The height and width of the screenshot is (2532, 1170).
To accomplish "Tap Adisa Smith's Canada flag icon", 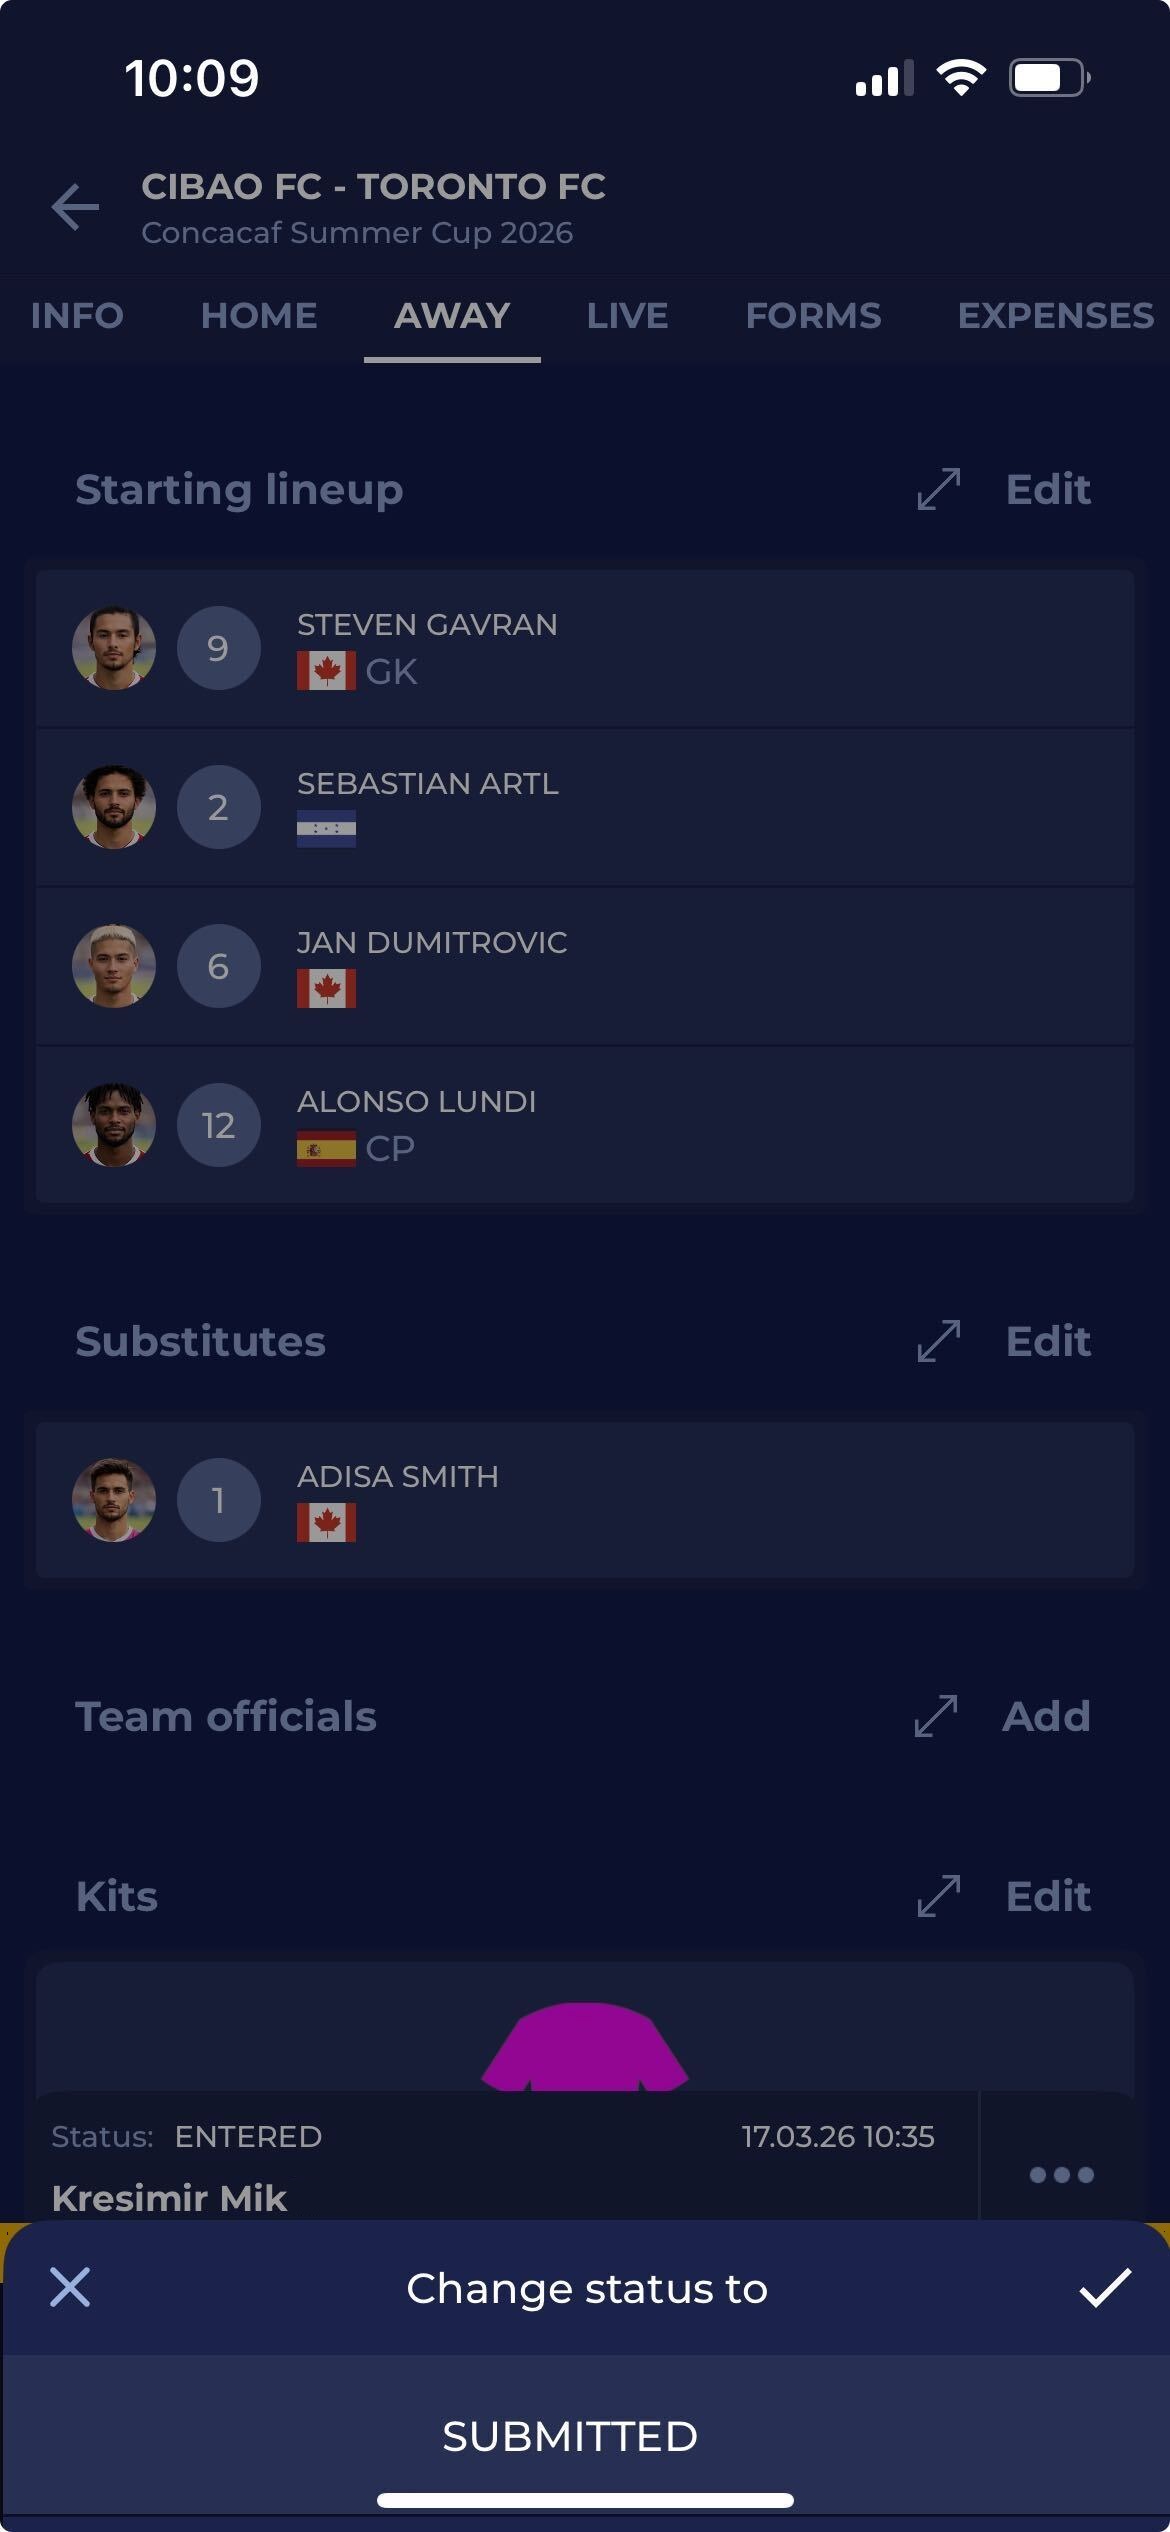I will click(326, 1522).
